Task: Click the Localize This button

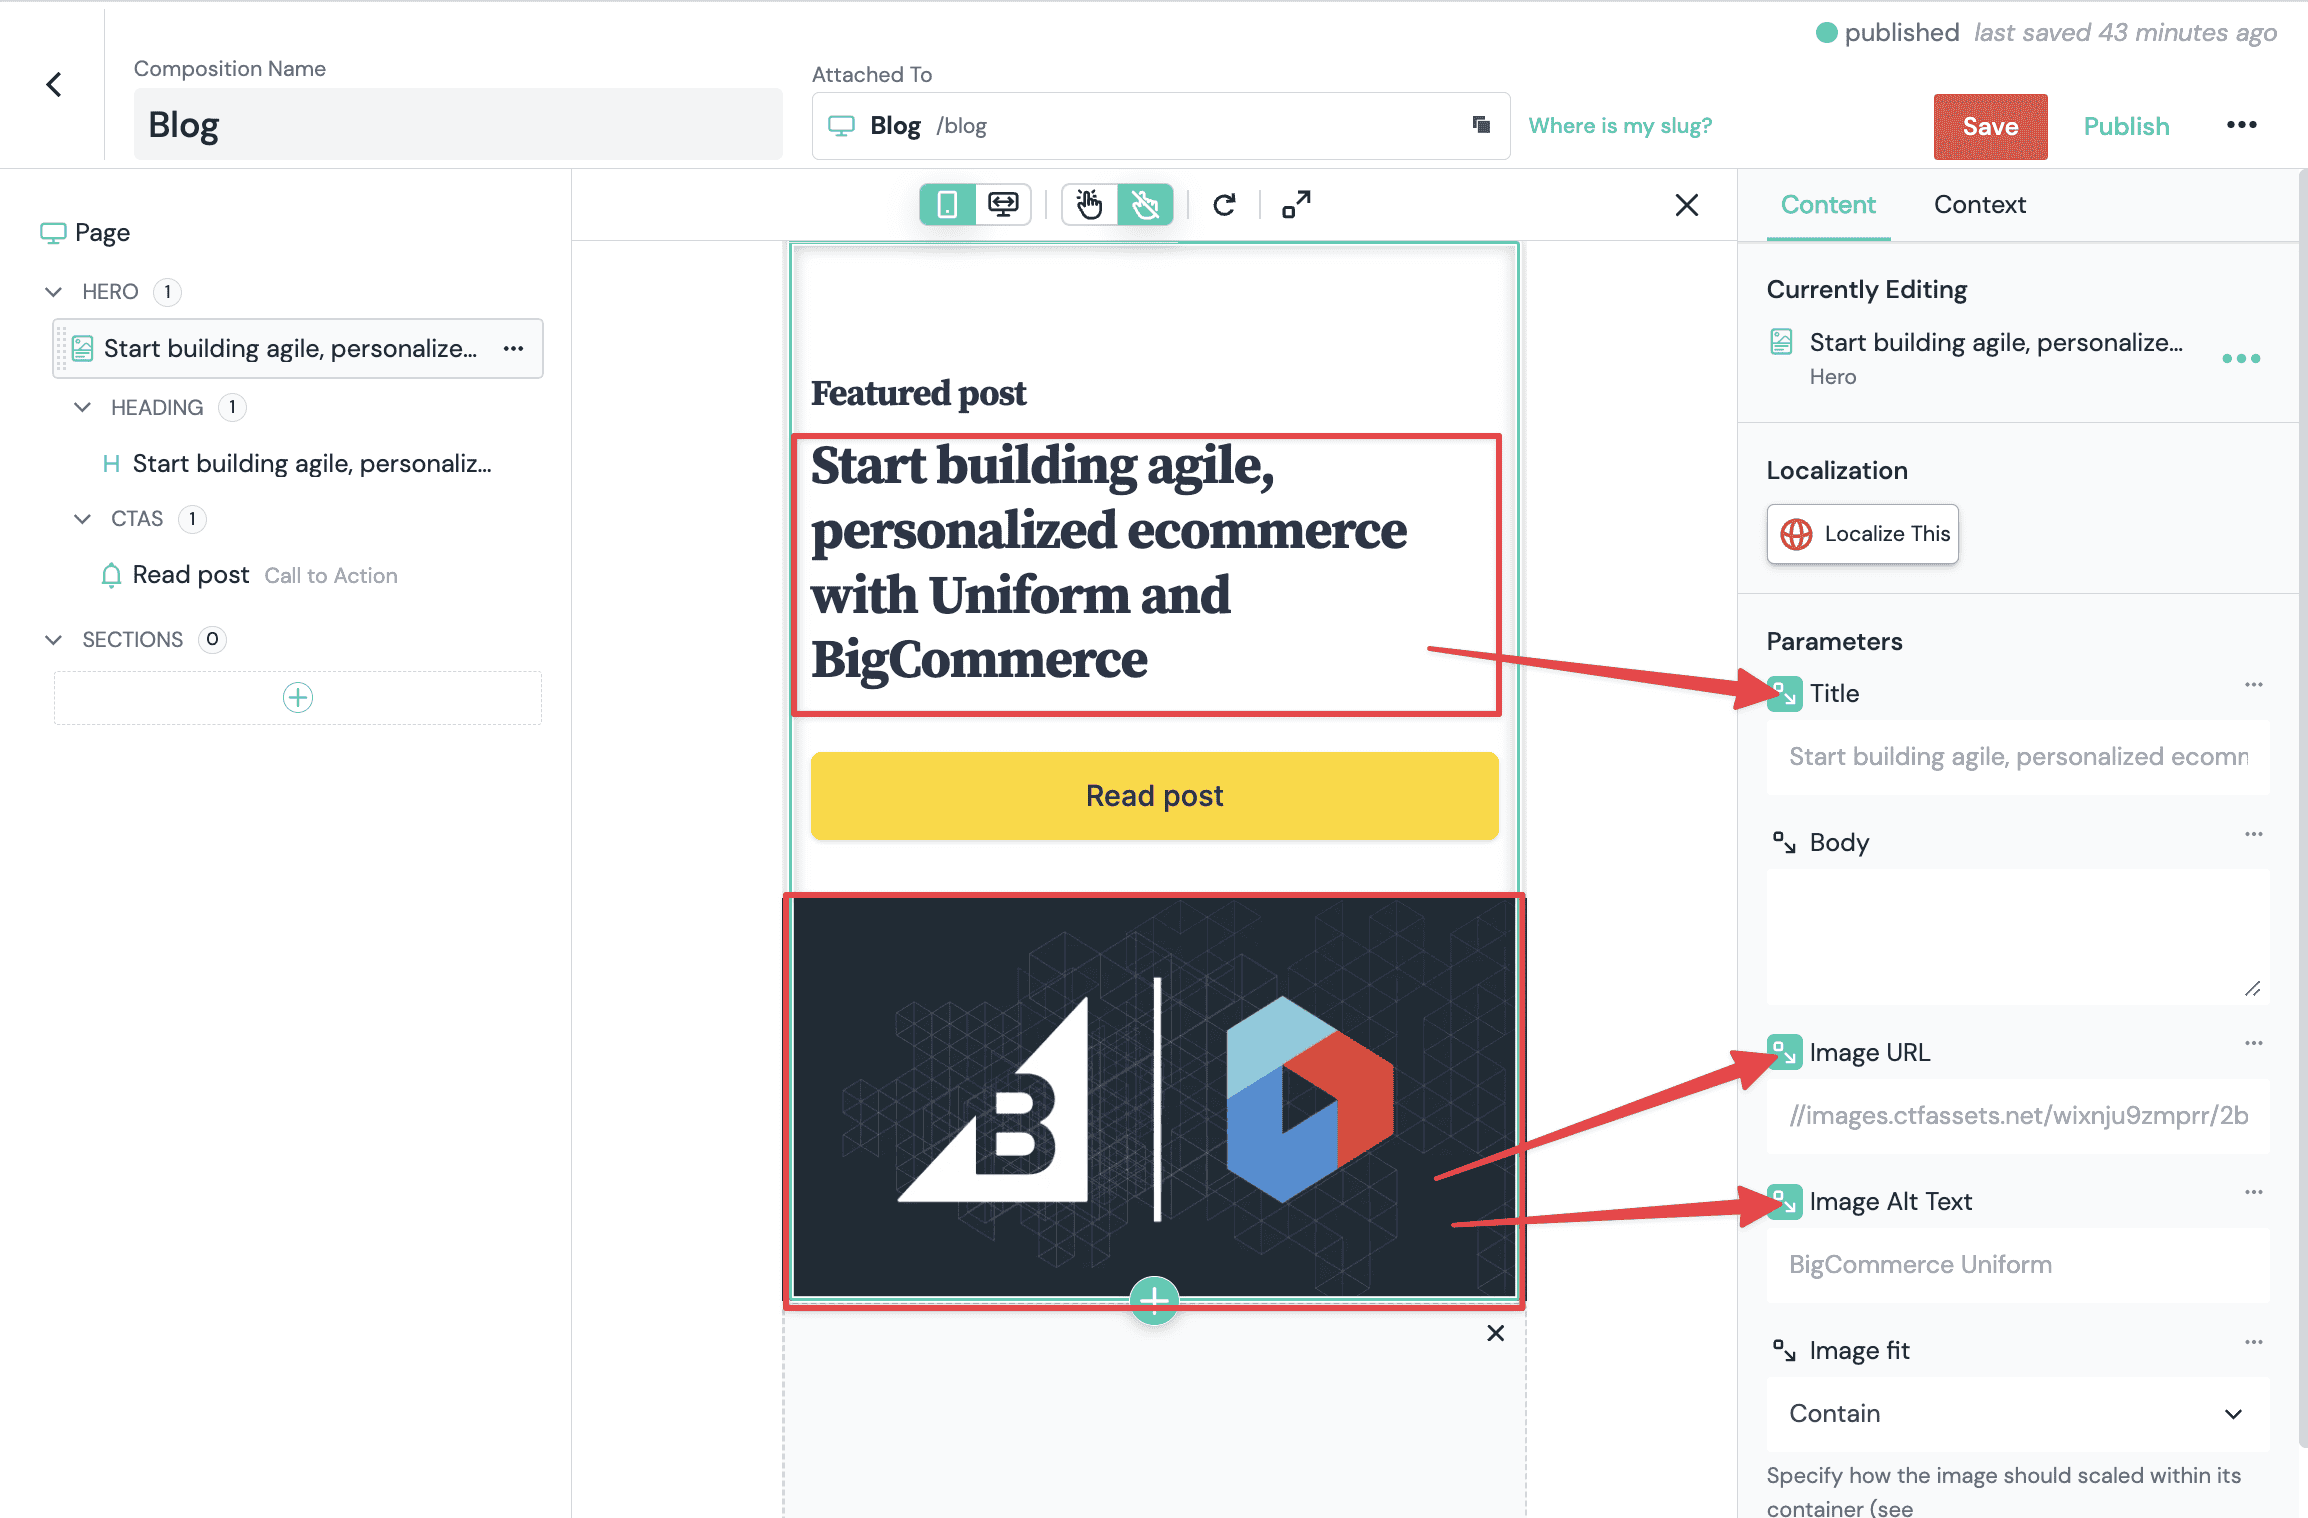Action: [1862, 534]
